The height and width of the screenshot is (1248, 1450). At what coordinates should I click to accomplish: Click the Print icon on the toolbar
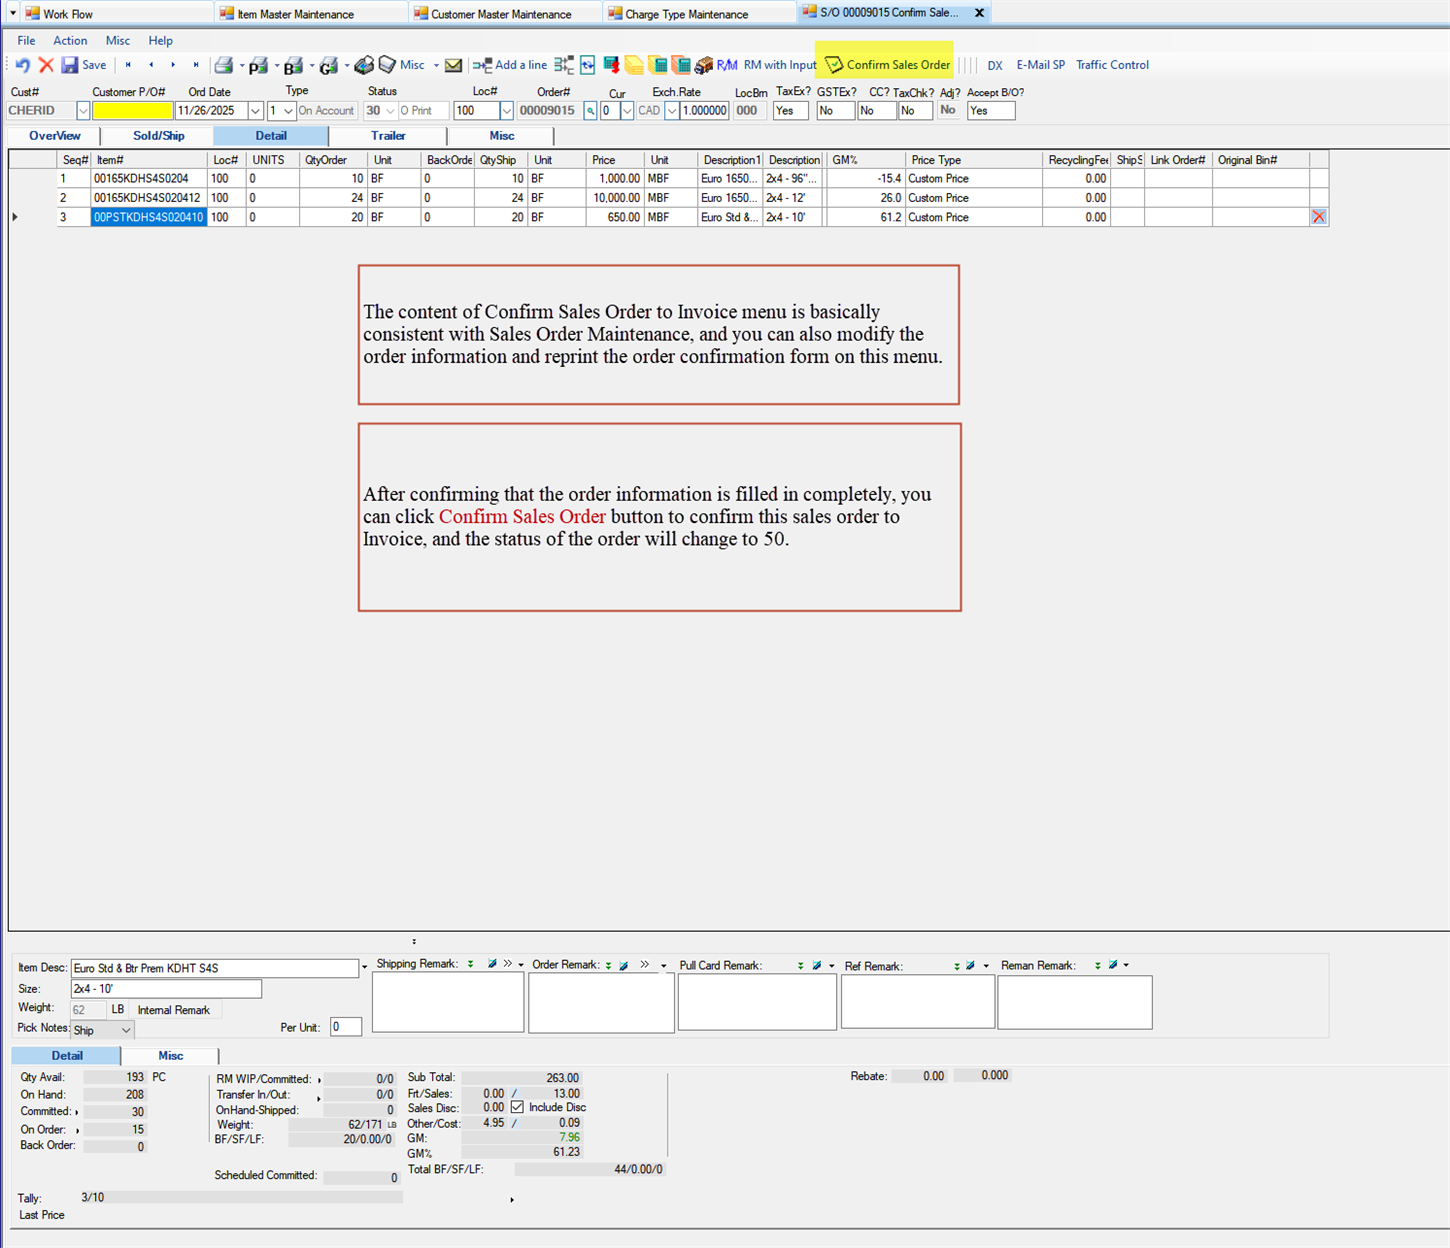(x=222, y=64)
